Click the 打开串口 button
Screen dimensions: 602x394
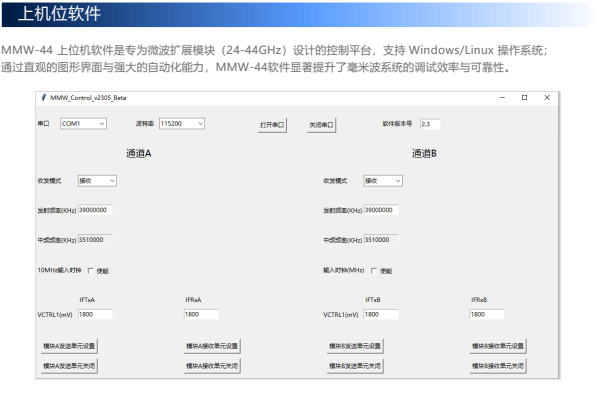pos(272,125)
